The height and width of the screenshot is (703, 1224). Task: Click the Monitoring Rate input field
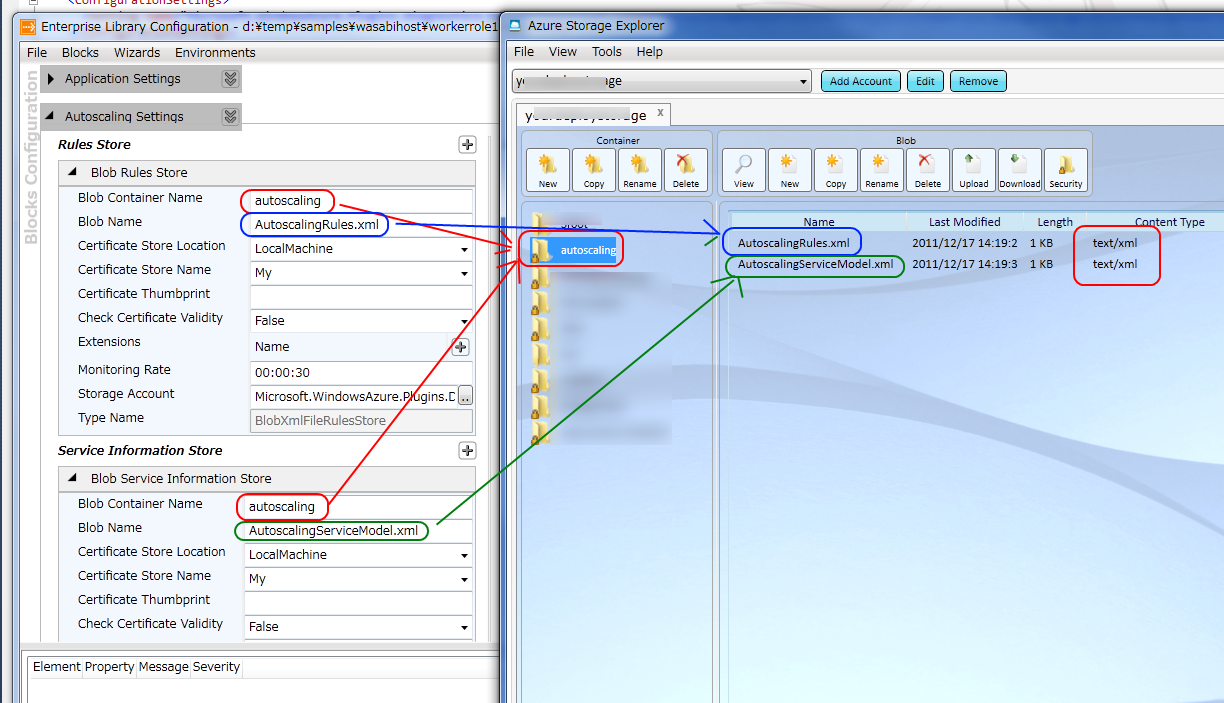[x=360, y=372]
